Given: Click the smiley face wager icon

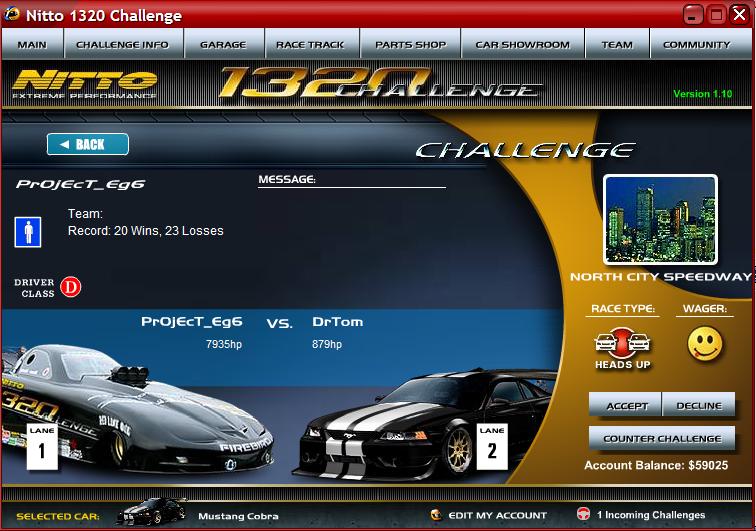Looking at the screenshot, I should [705, 343].
